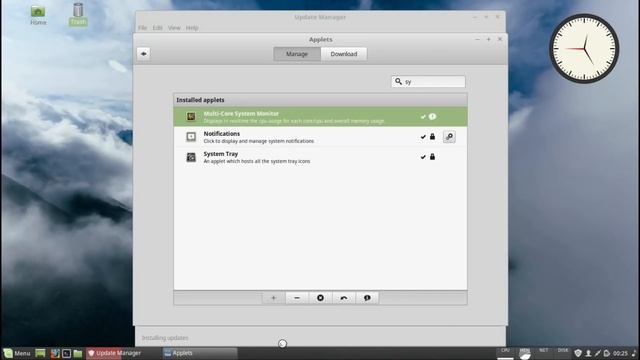
Task: Click the checkmark on the System Tray row
Action: coord(423,157)
